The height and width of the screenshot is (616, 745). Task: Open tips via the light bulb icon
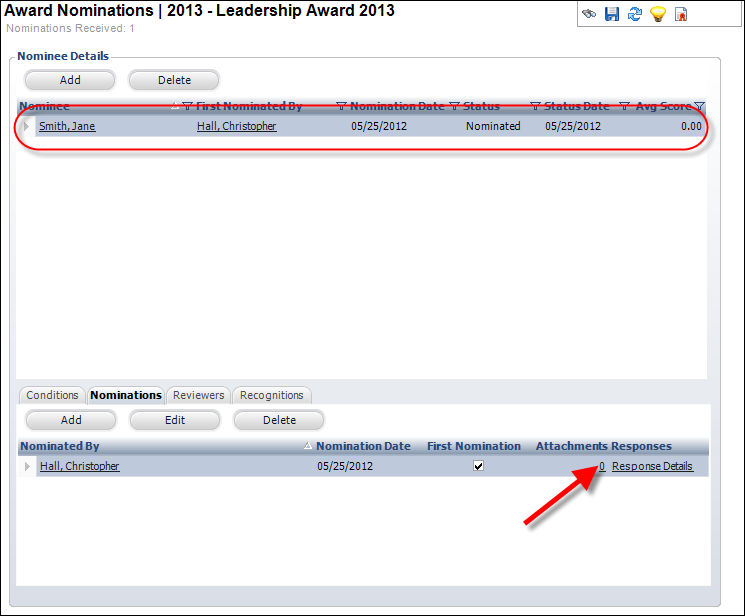[x=658, y=14]
